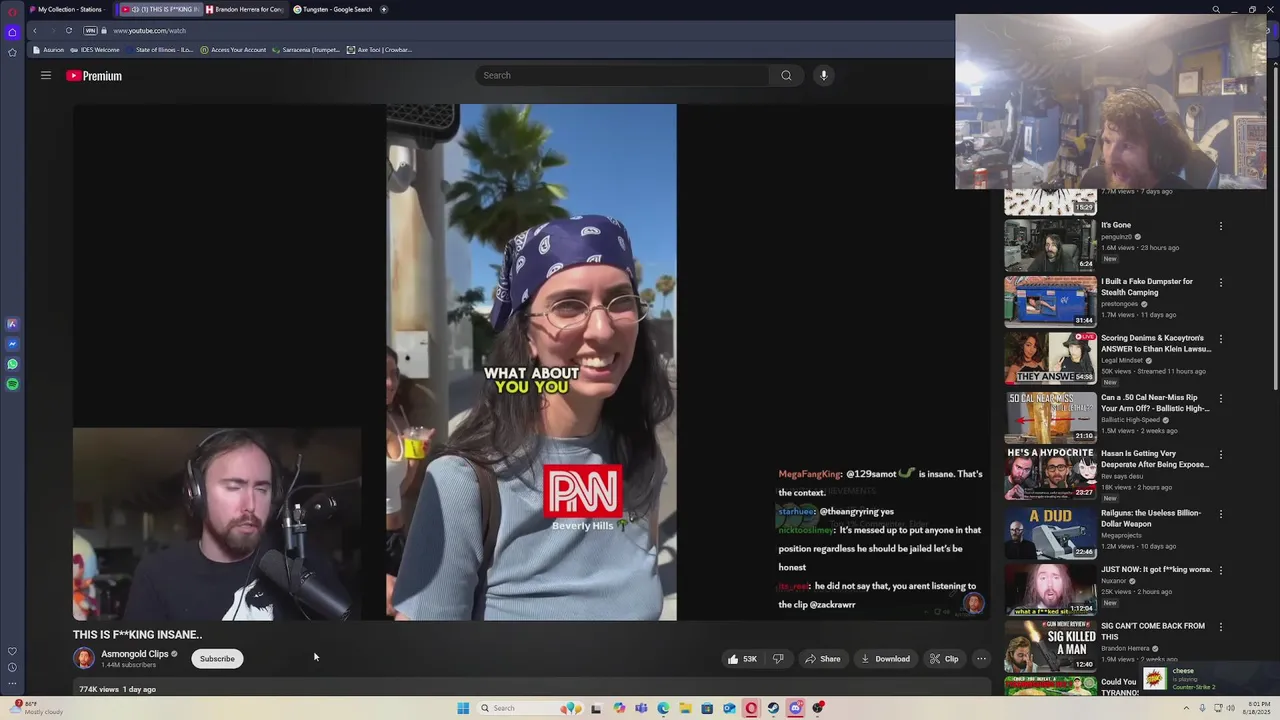Open Opera sidebar home icon
Viewport: 1280px width, 720px height.
(x=12, y=32)
